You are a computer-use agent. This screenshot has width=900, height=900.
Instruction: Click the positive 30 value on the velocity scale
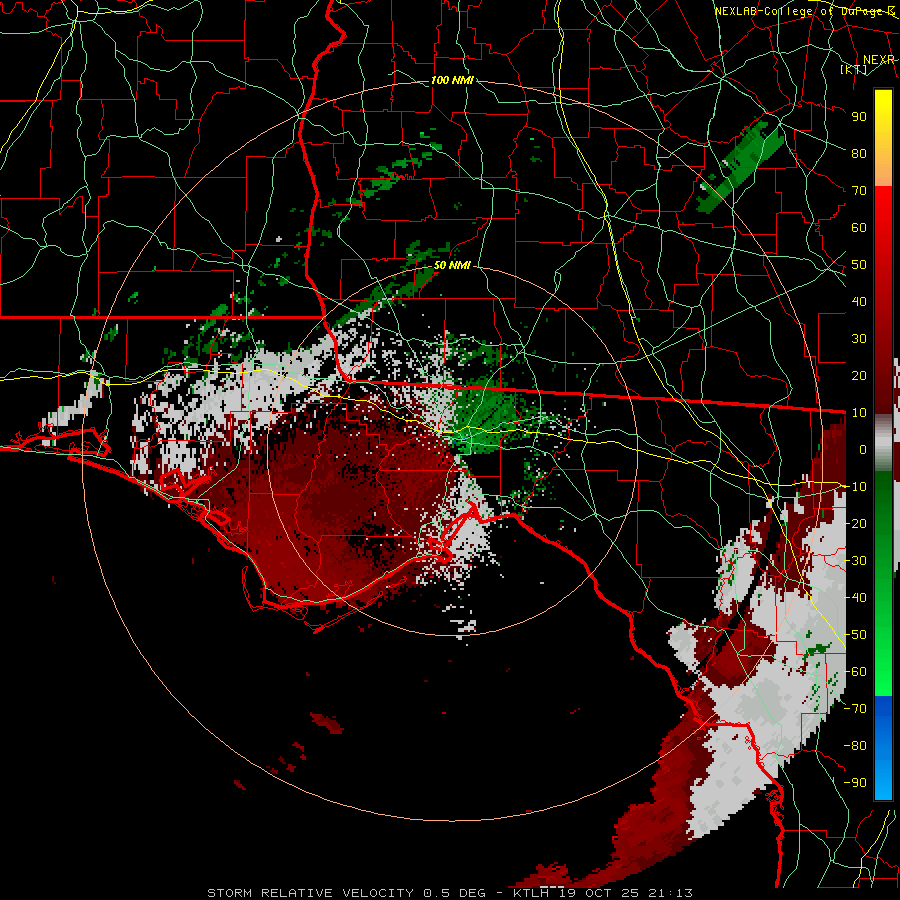(x=859, y=339)
